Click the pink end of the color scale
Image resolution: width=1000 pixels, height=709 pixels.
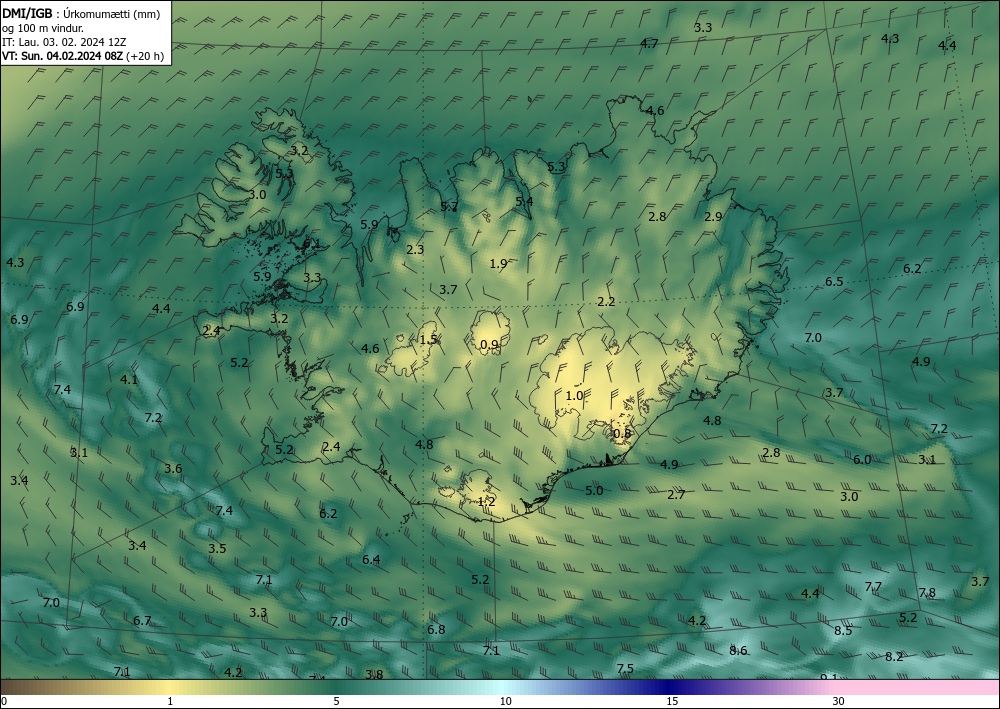coord(918,687)
